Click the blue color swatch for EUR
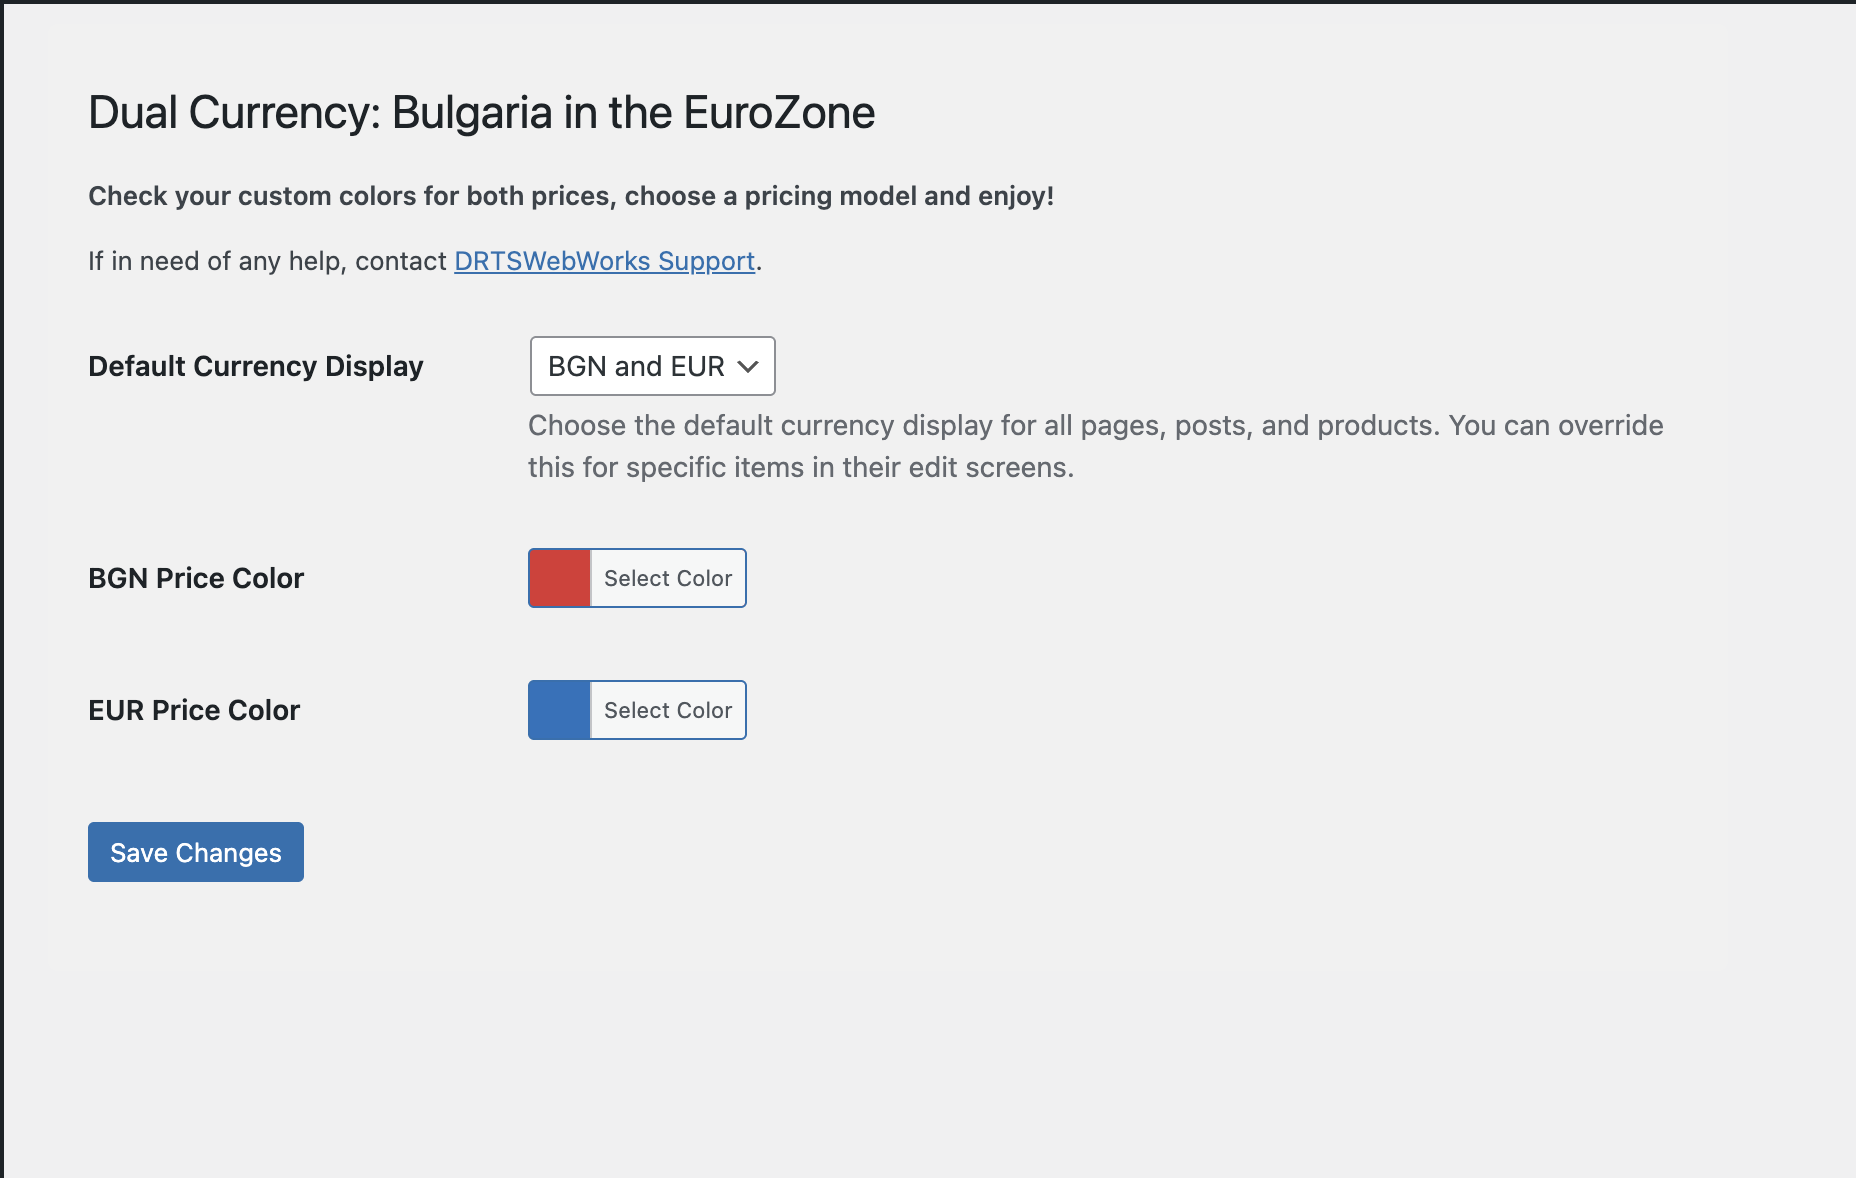The width and height of the screenshot is (1856, 1178). (558, 710)
